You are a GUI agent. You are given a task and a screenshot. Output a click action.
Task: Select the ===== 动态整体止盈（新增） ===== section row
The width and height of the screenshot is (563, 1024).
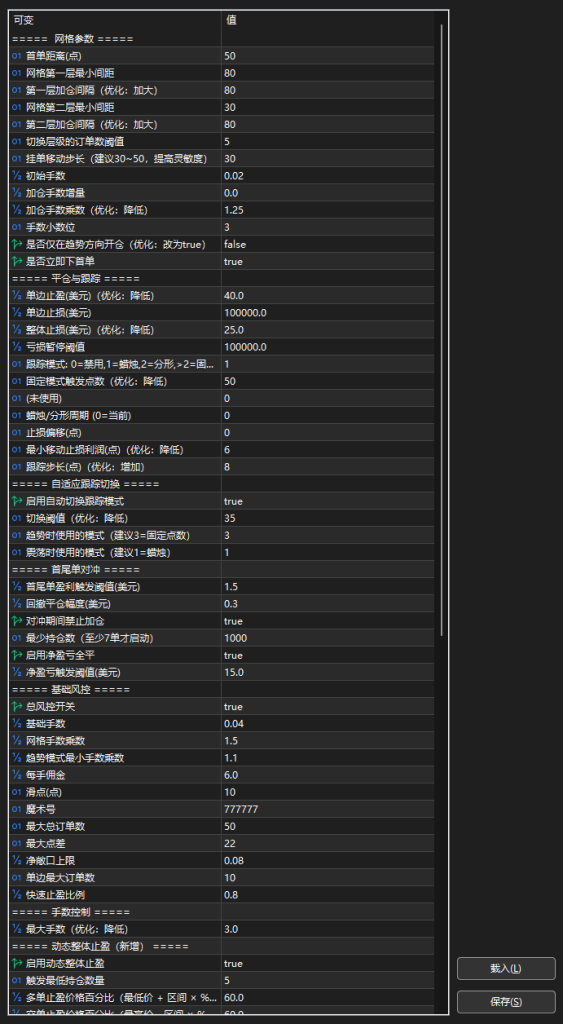tap(221, 946)
